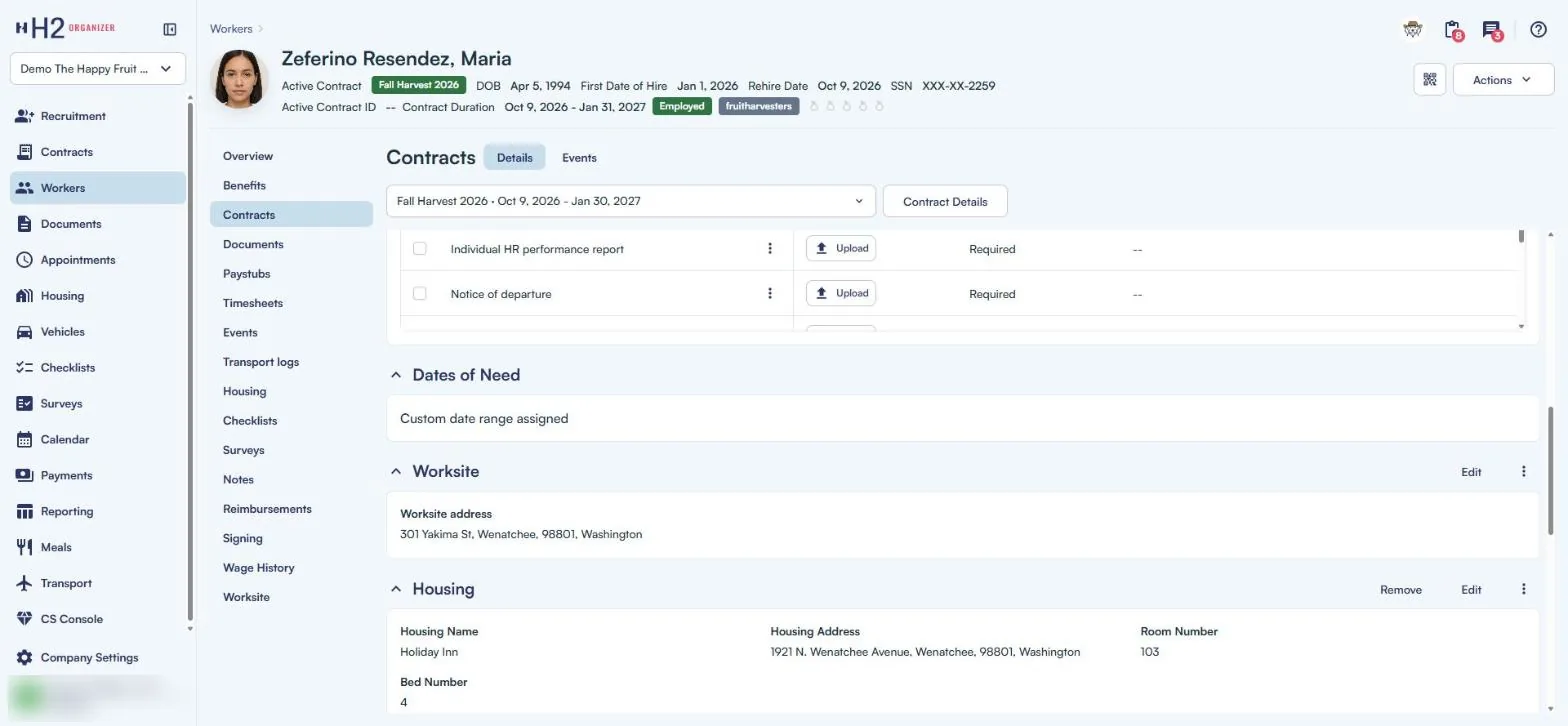1568x726 pixels.
Task: Open the Contracts sidebar icon
Action: tap(25, 152)
